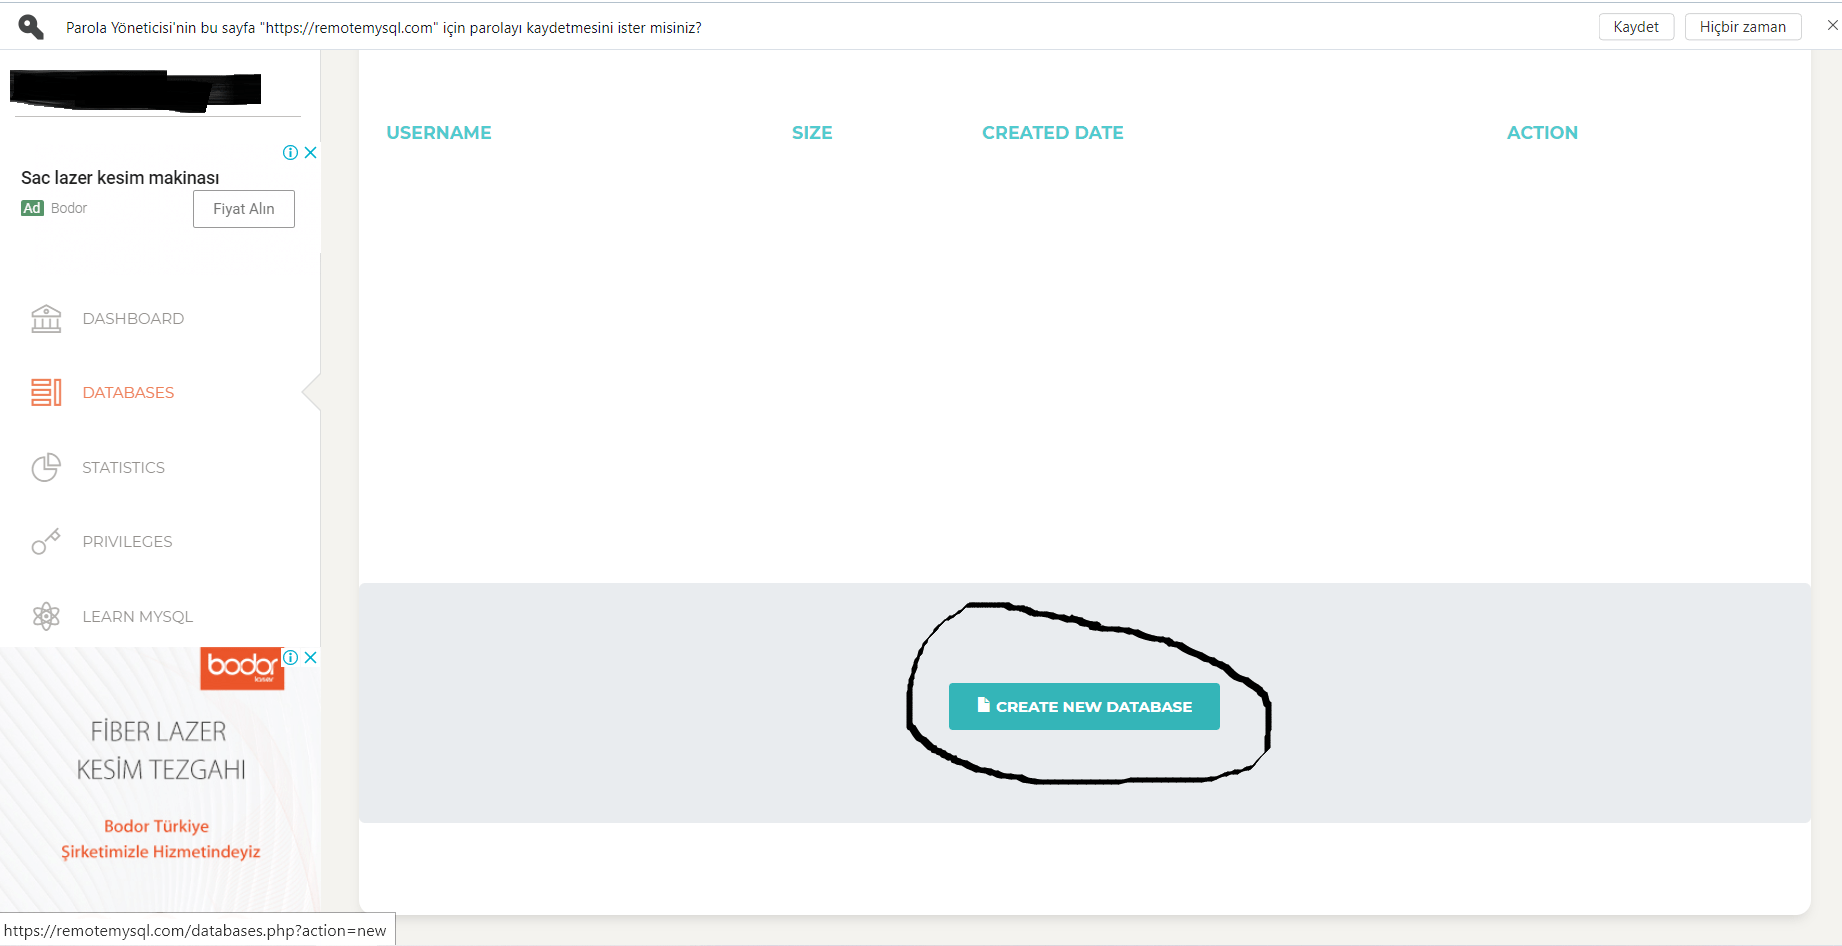Open the Sac lazer kesim makinası ad link
This screenshot has width=1842, height=946.
tap(120, 177)
